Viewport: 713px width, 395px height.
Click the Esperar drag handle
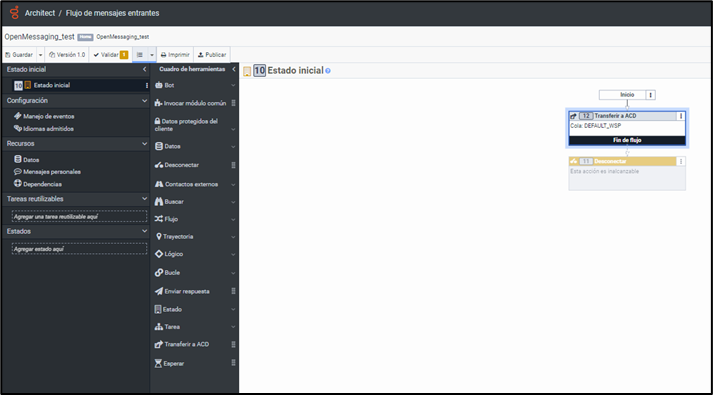point(233,363)
